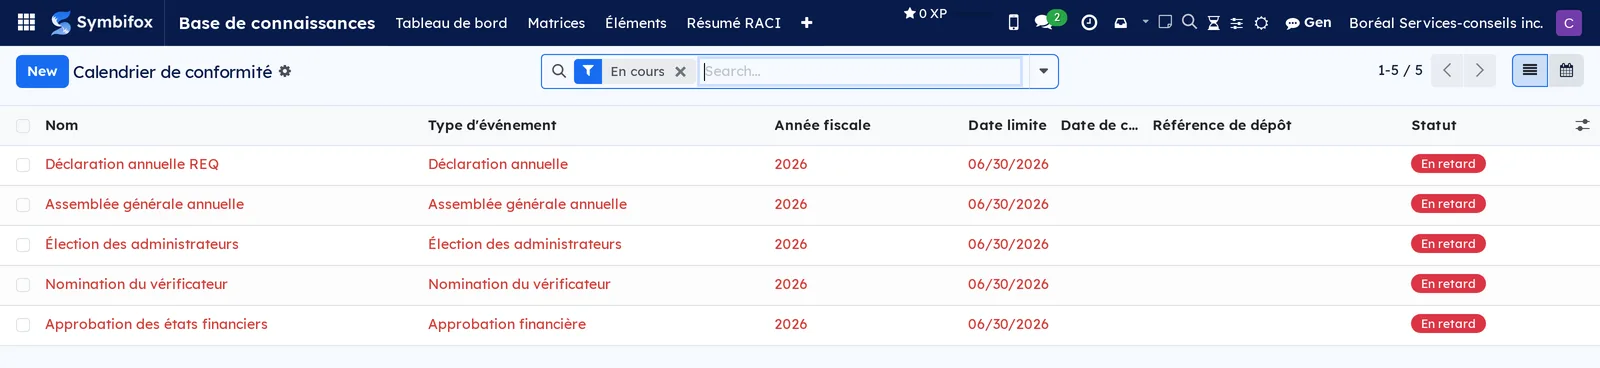Check the Nomination du vérificateur row
Screen dimensions: 1600x368
point(23,285)
